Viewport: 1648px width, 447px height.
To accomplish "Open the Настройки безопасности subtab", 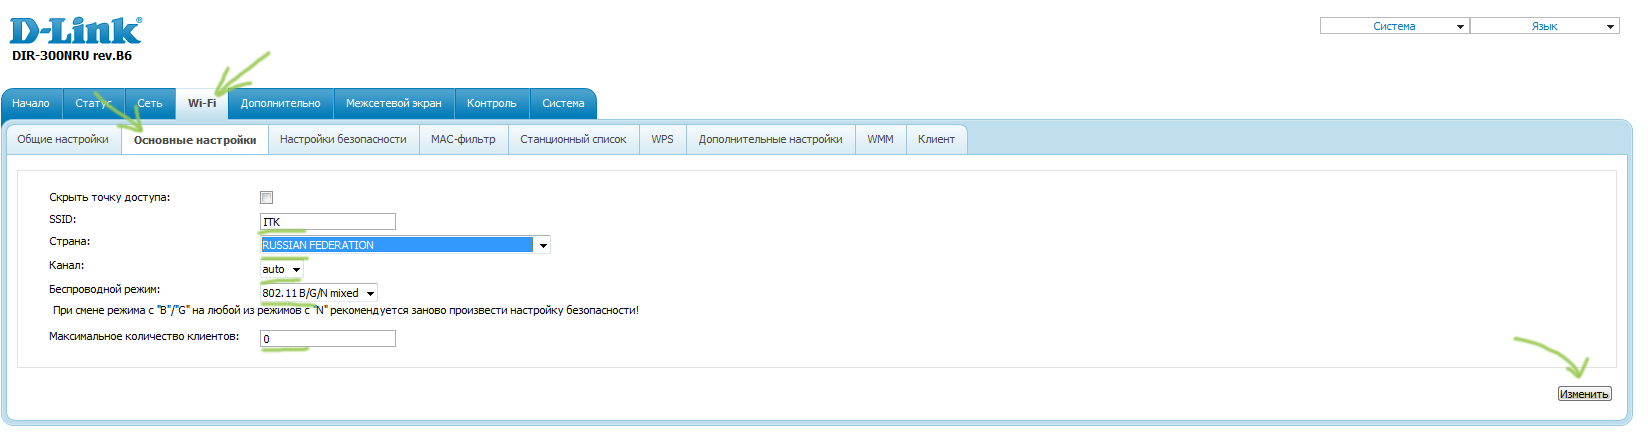I will coord(343,140).
